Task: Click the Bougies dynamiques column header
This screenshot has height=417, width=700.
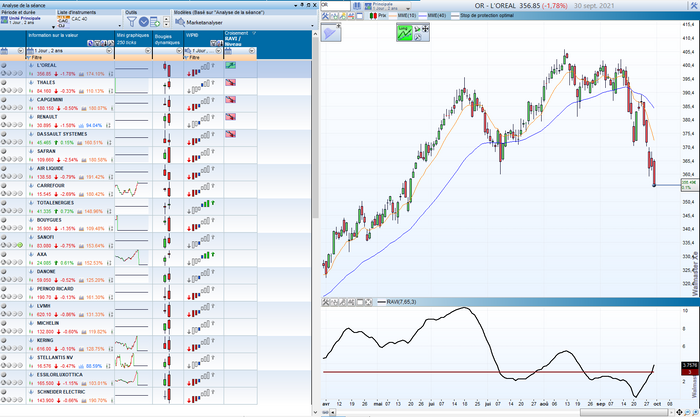Action: coord(168,38)
